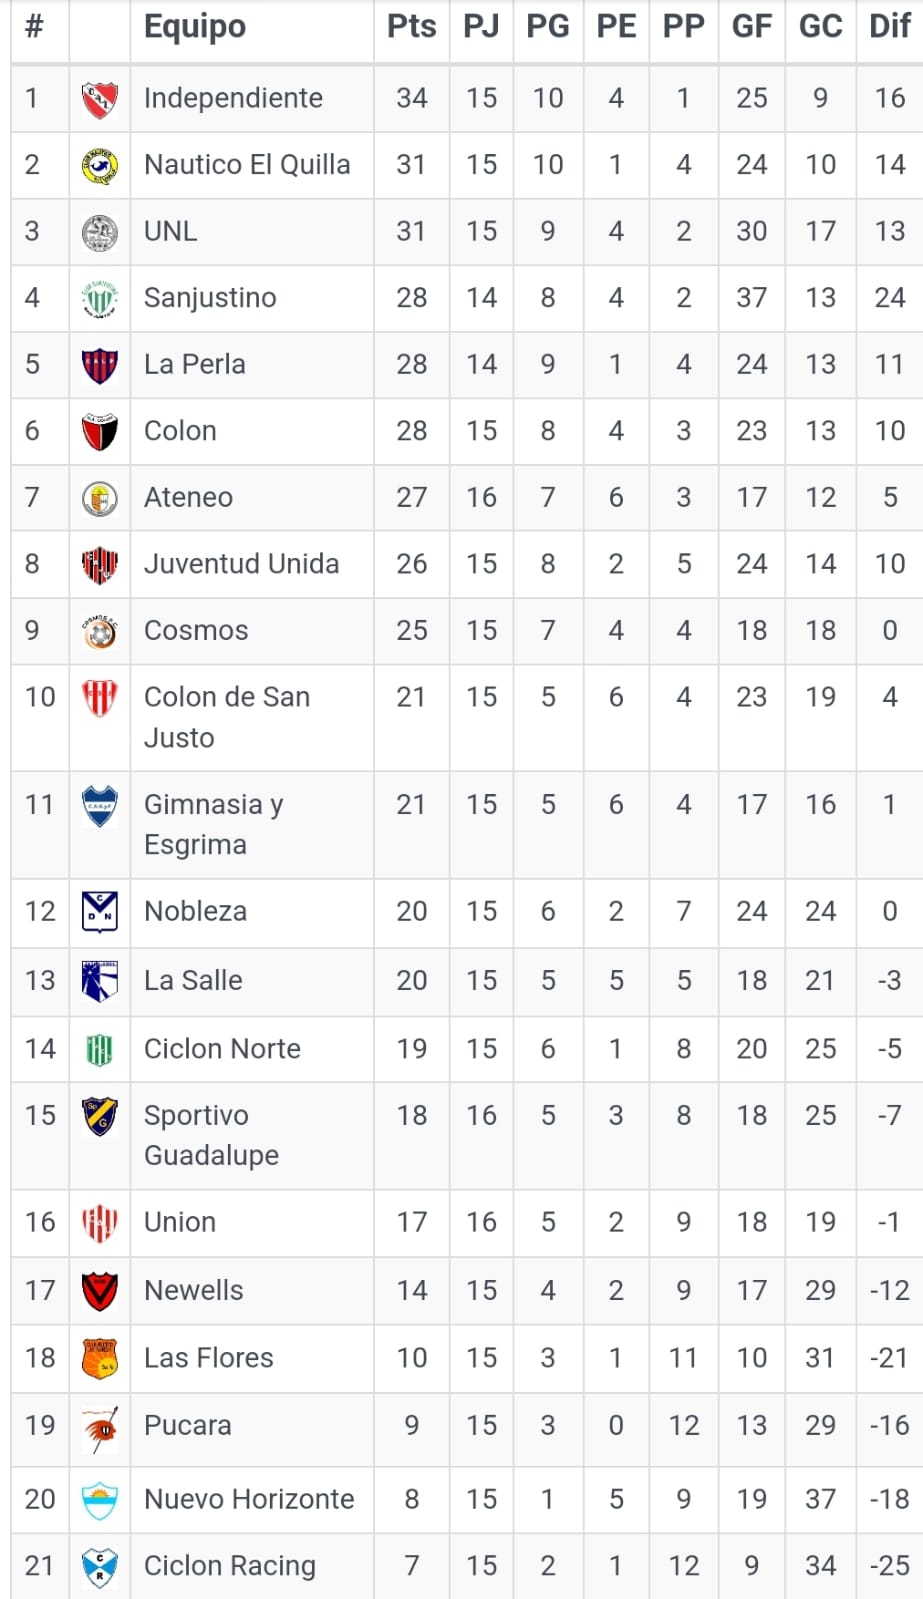Click the La Perla shield icon
923x1599 pixels.
(x=100, y=365)
